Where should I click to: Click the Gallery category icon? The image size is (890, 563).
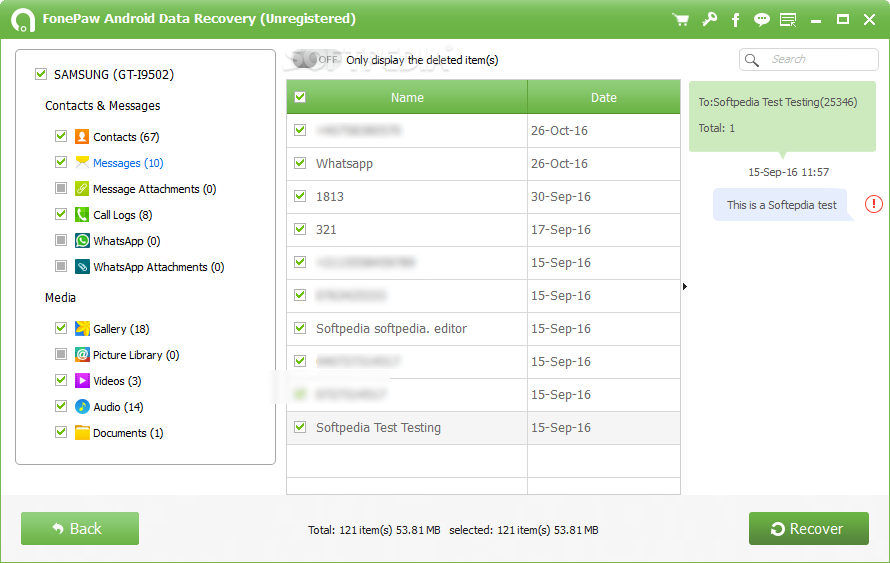(82, 329)
